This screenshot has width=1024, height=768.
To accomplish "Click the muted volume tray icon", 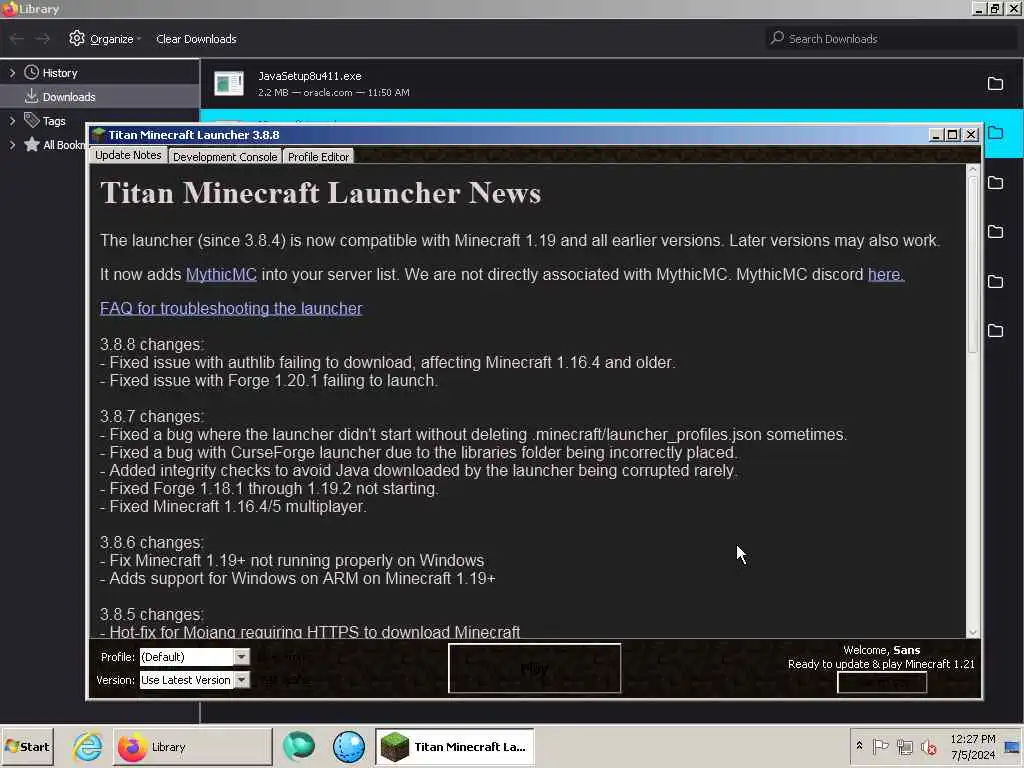I will coord(929,746).
